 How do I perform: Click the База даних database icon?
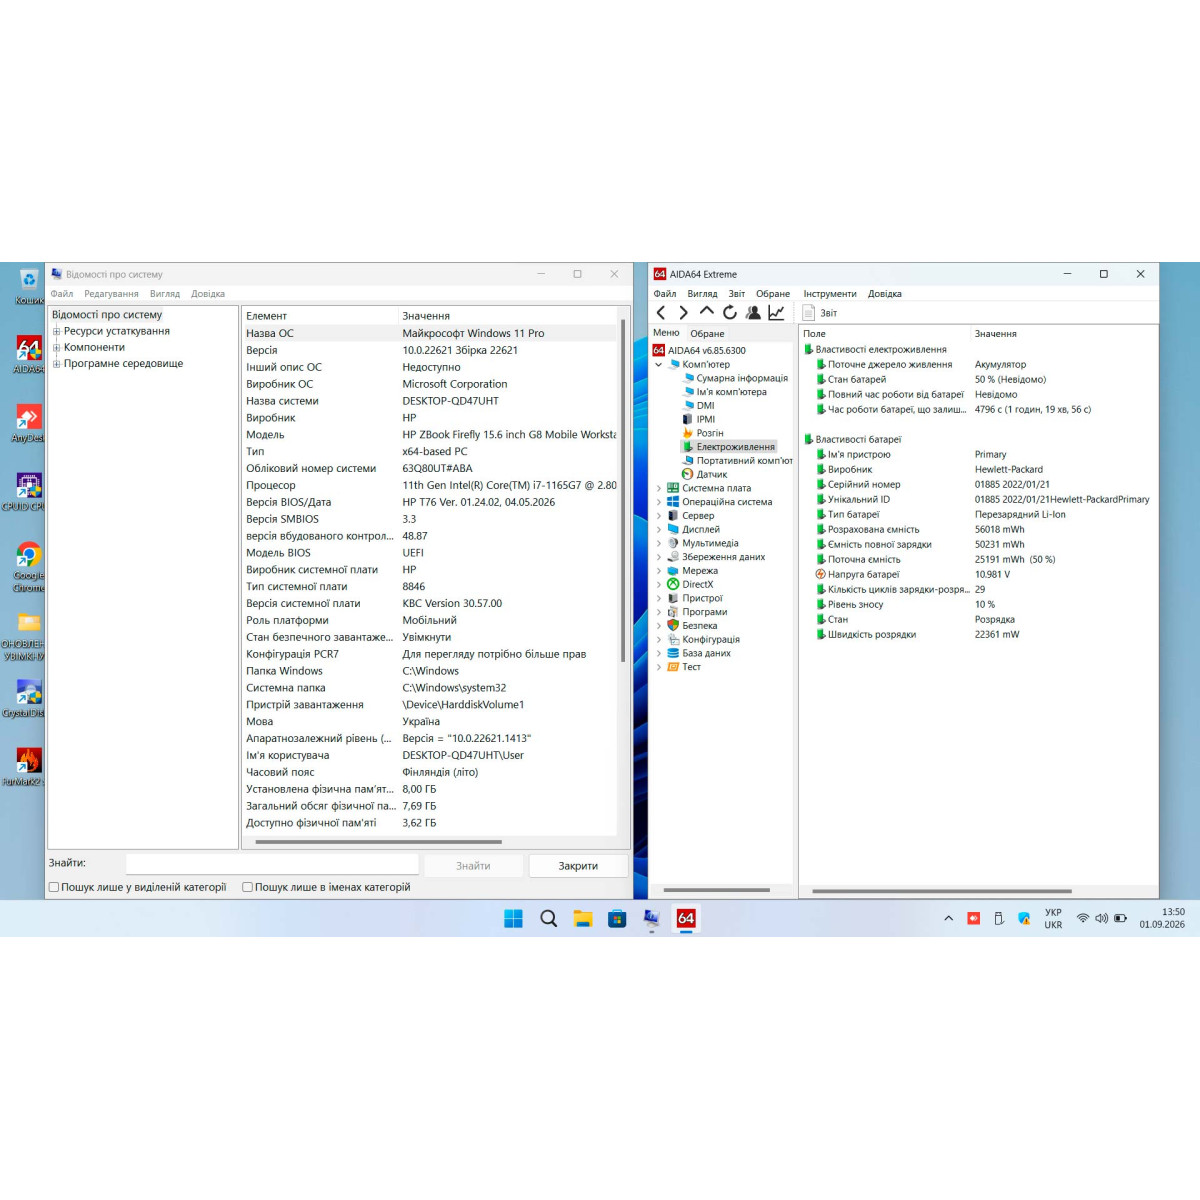click(673, 653)
